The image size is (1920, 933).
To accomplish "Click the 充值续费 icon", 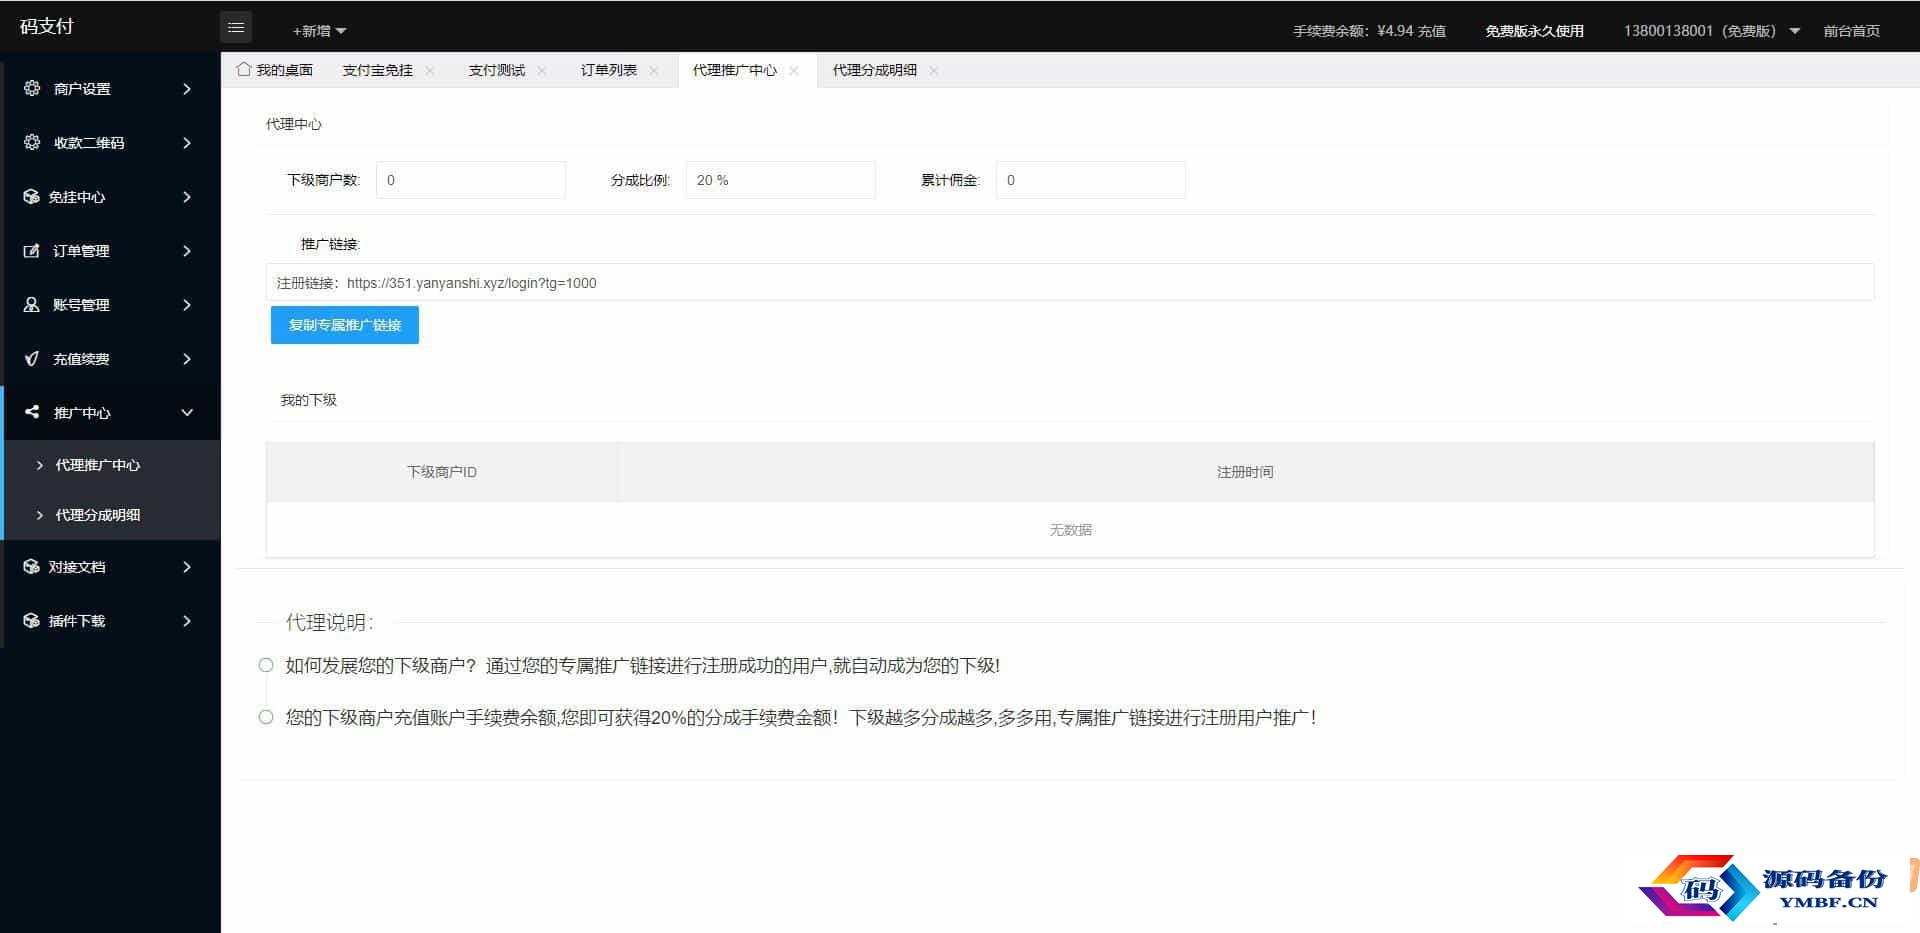I will pyautogui.click(x=32, y=358).
